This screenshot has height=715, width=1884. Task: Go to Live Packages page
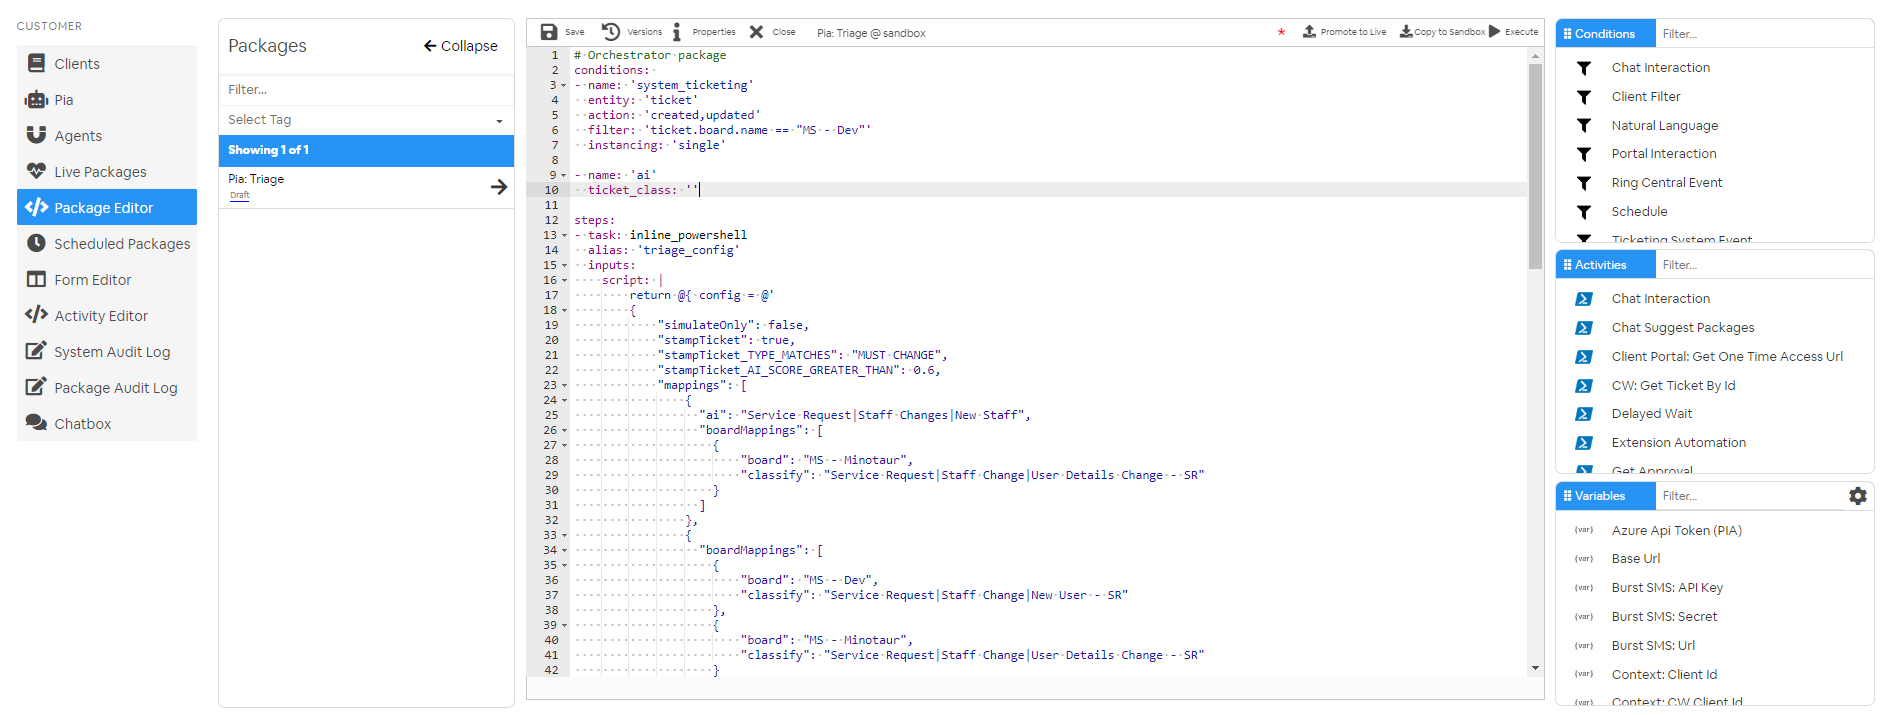click(x=107, y=171)
